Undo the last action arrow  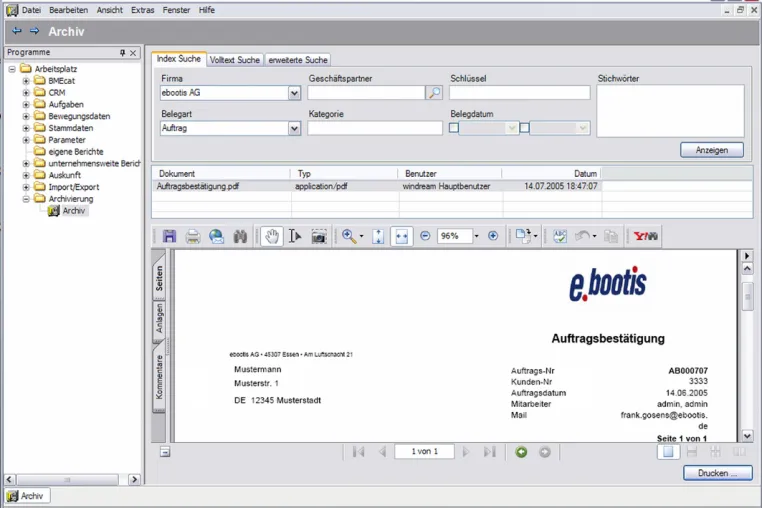coord(582,236)
